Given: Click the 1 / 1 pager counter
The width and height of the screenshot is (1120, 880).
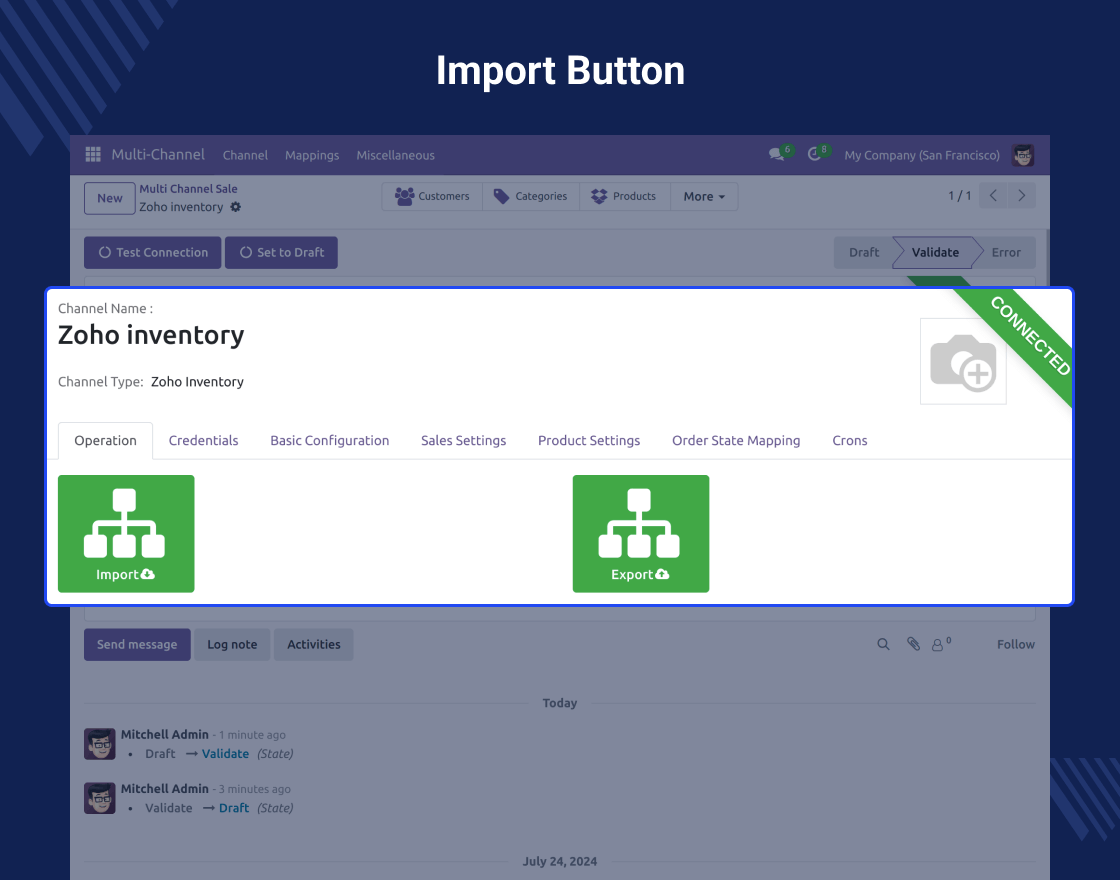Looking at the screenshot, I should click(x=959, y=196).
